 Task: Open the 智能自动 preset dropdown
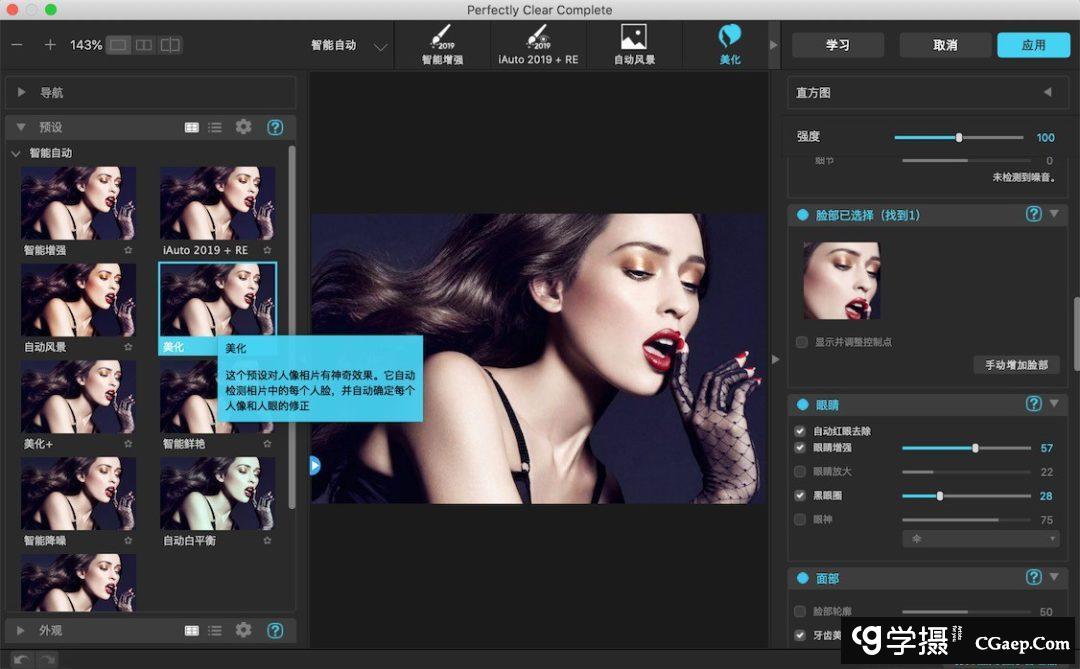click(x=379, y=46)
